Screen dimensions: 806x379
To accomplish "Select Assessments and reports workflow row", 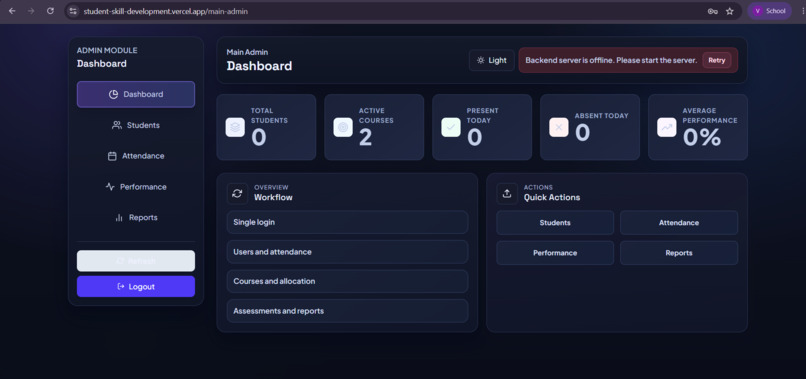I will [347, 311].
